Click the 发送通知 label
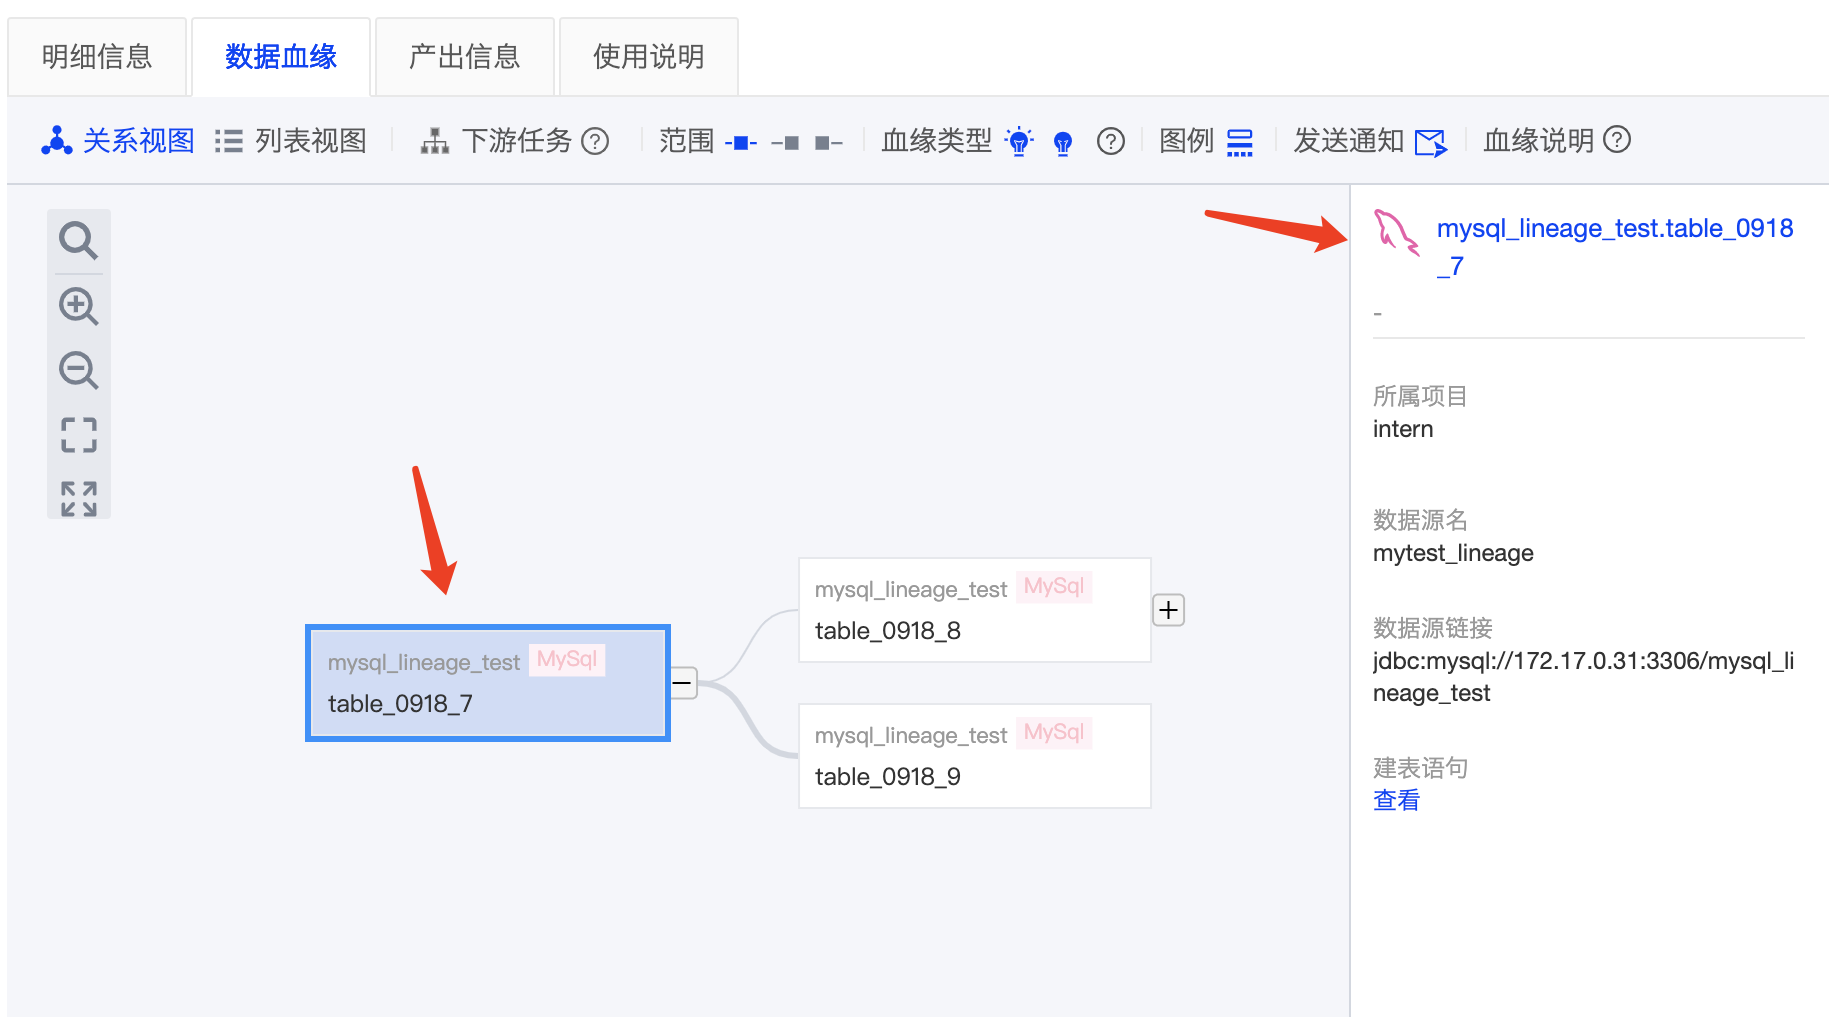Screen dimensions: 1843x1017 (1349, 141)
